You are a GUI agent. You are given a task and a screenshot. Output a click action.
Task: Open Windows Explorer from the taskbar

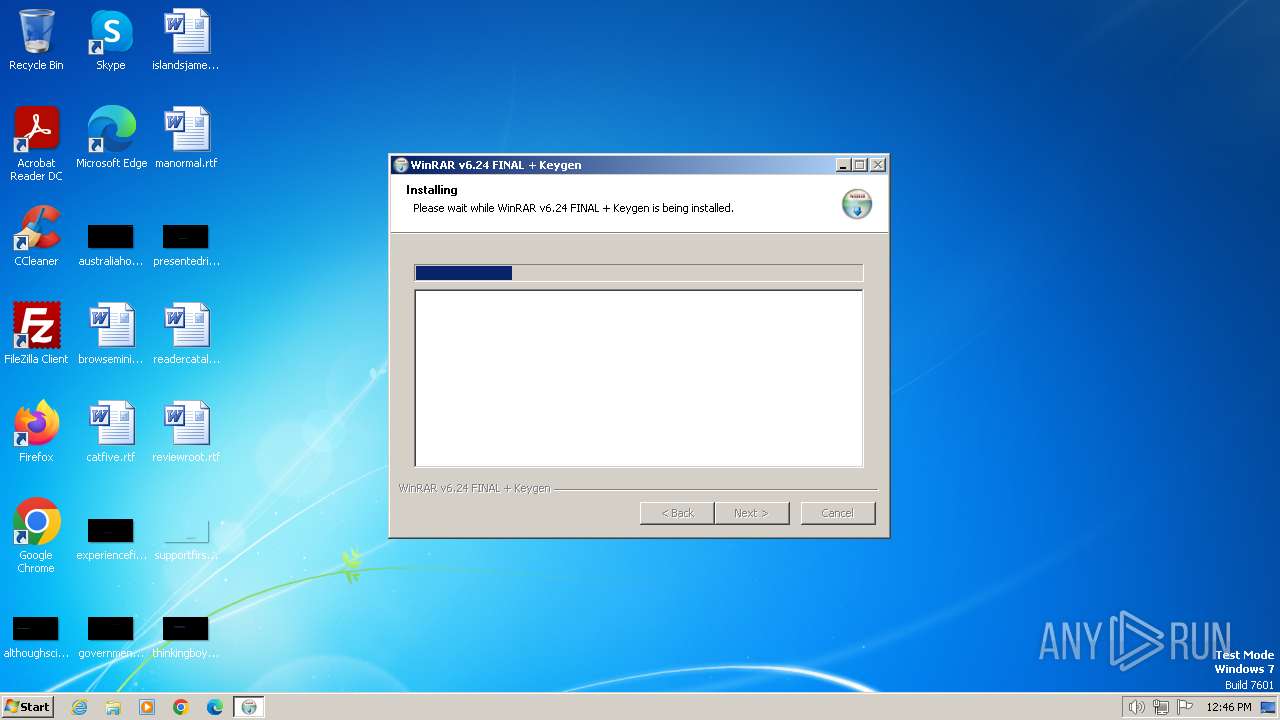pyautogui.click(x=113, y=707)
